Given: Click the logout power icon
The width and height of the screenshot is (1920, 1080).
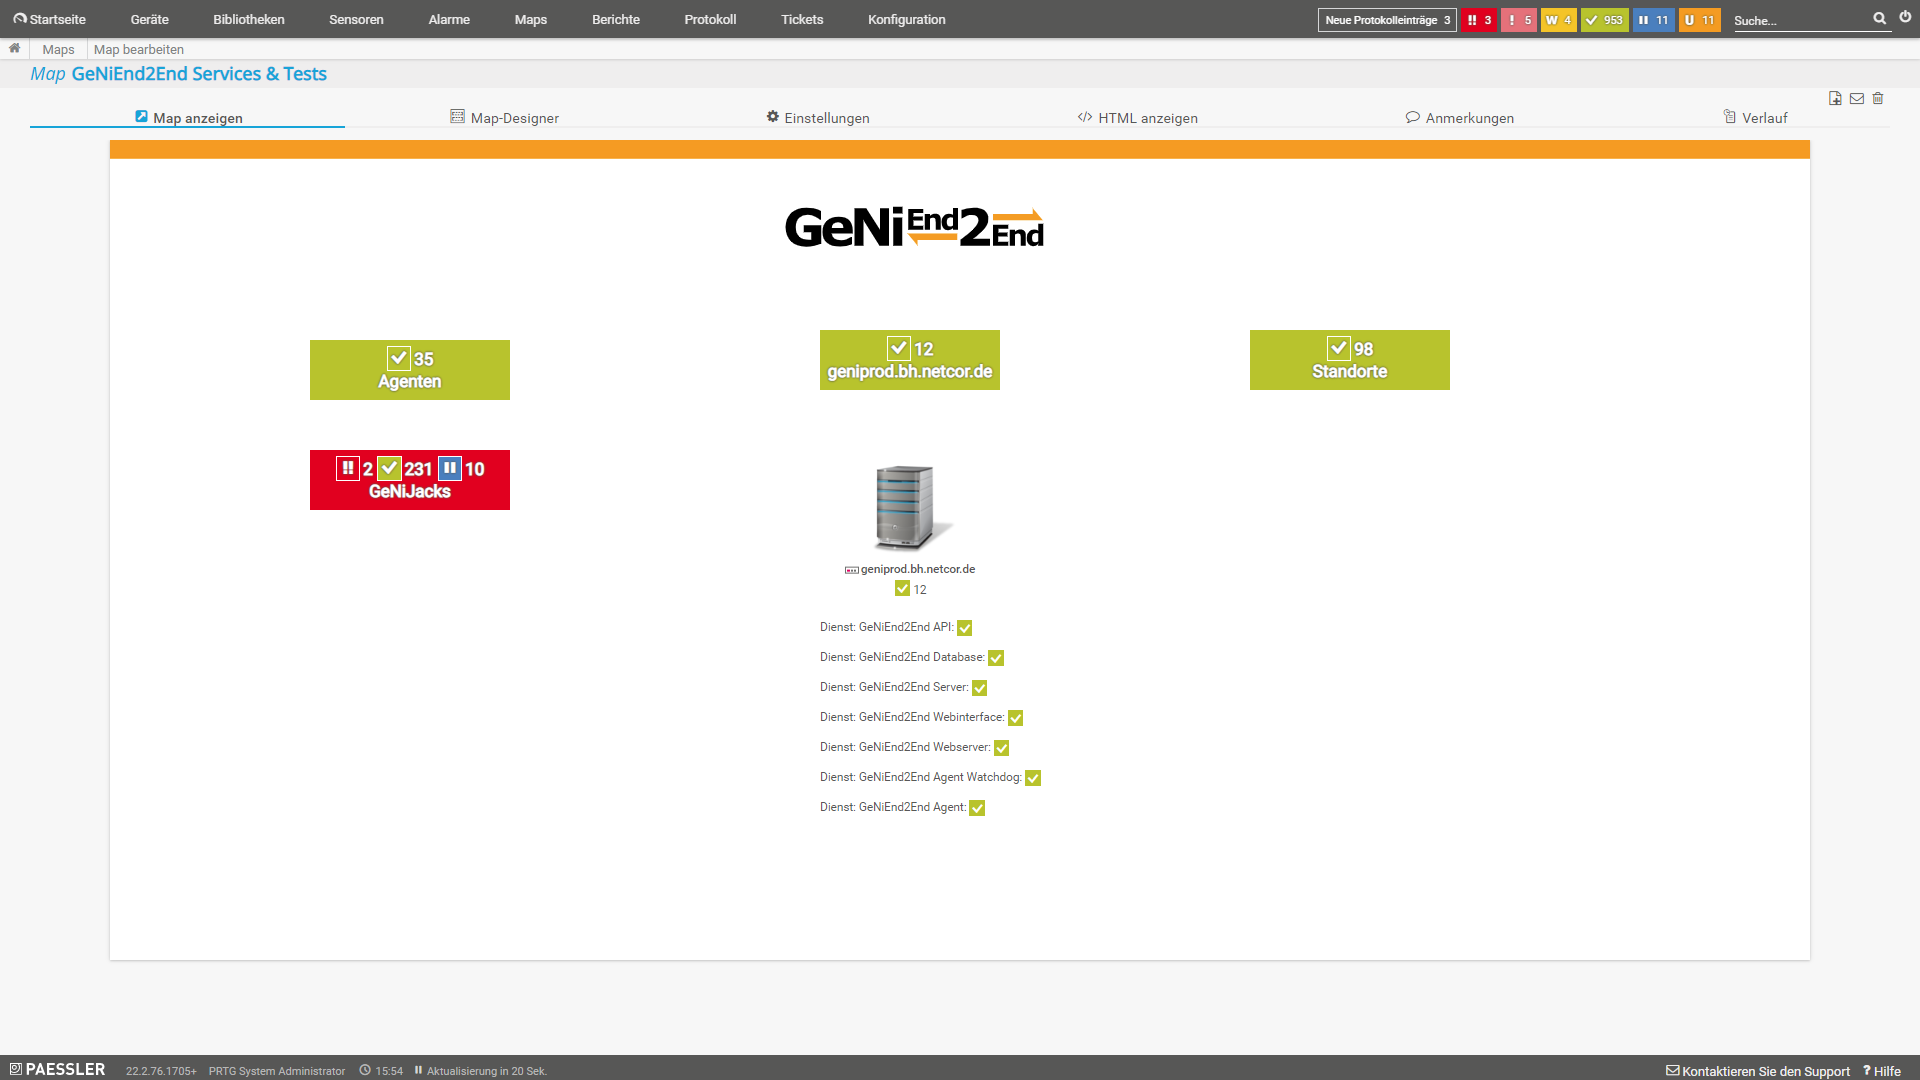Looking at the screenshot, I should pos(1905,17).
